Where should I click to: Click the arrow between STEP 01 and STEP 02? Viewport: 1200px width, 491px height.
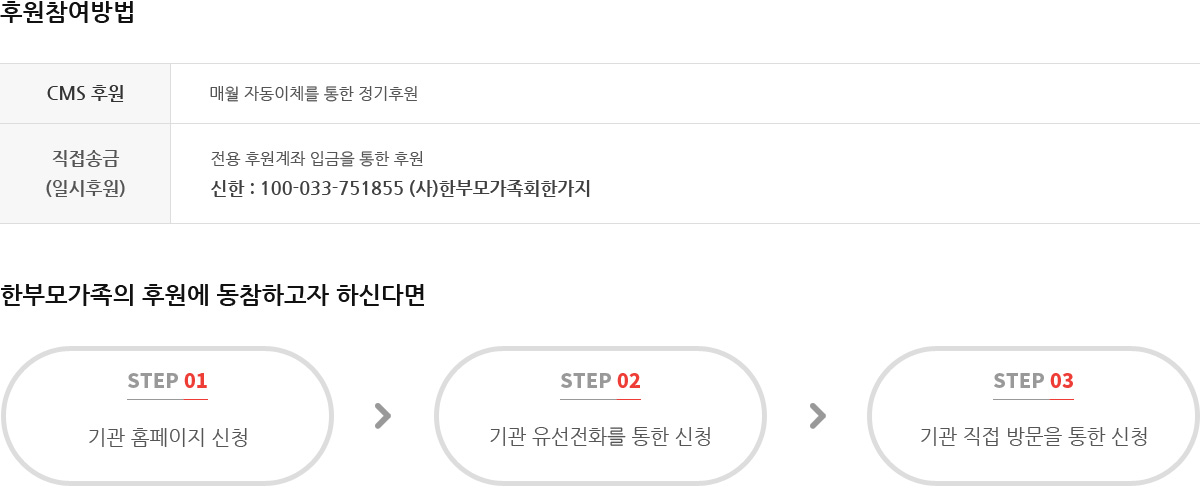pos(382,416)
